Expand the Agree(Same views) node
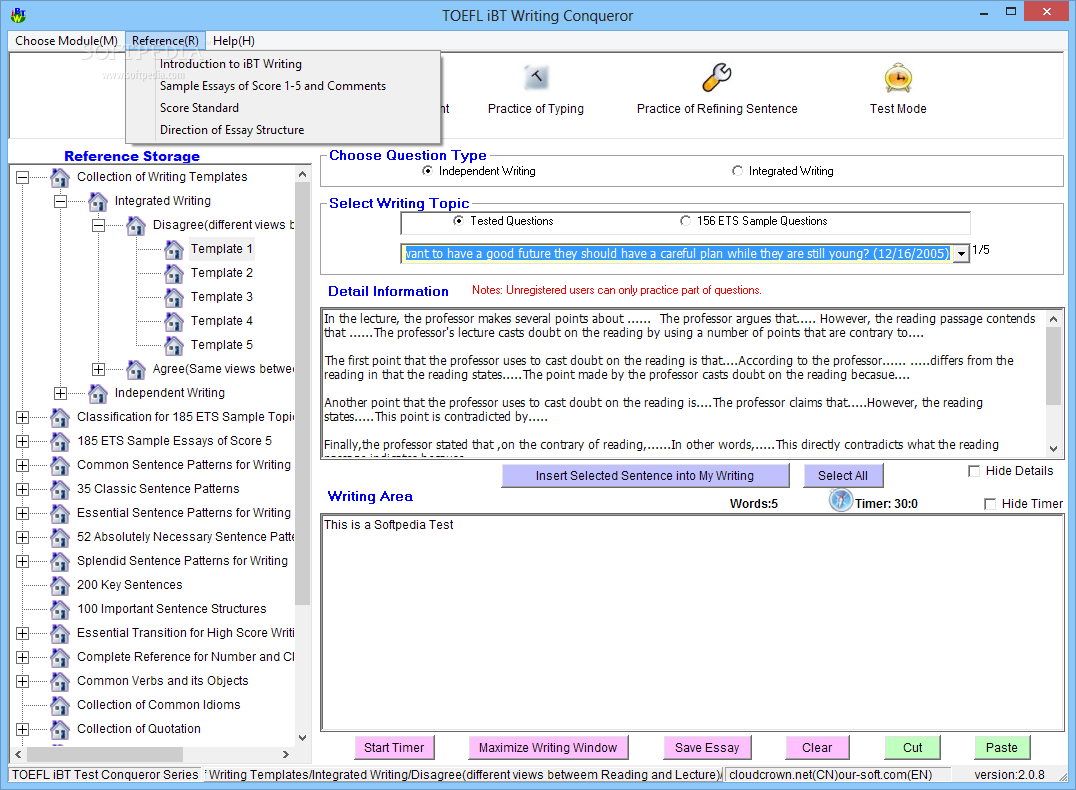Image resolution: width=1076 pixels, height=790 pixels. pyautogui.click(x=99, y=369)
